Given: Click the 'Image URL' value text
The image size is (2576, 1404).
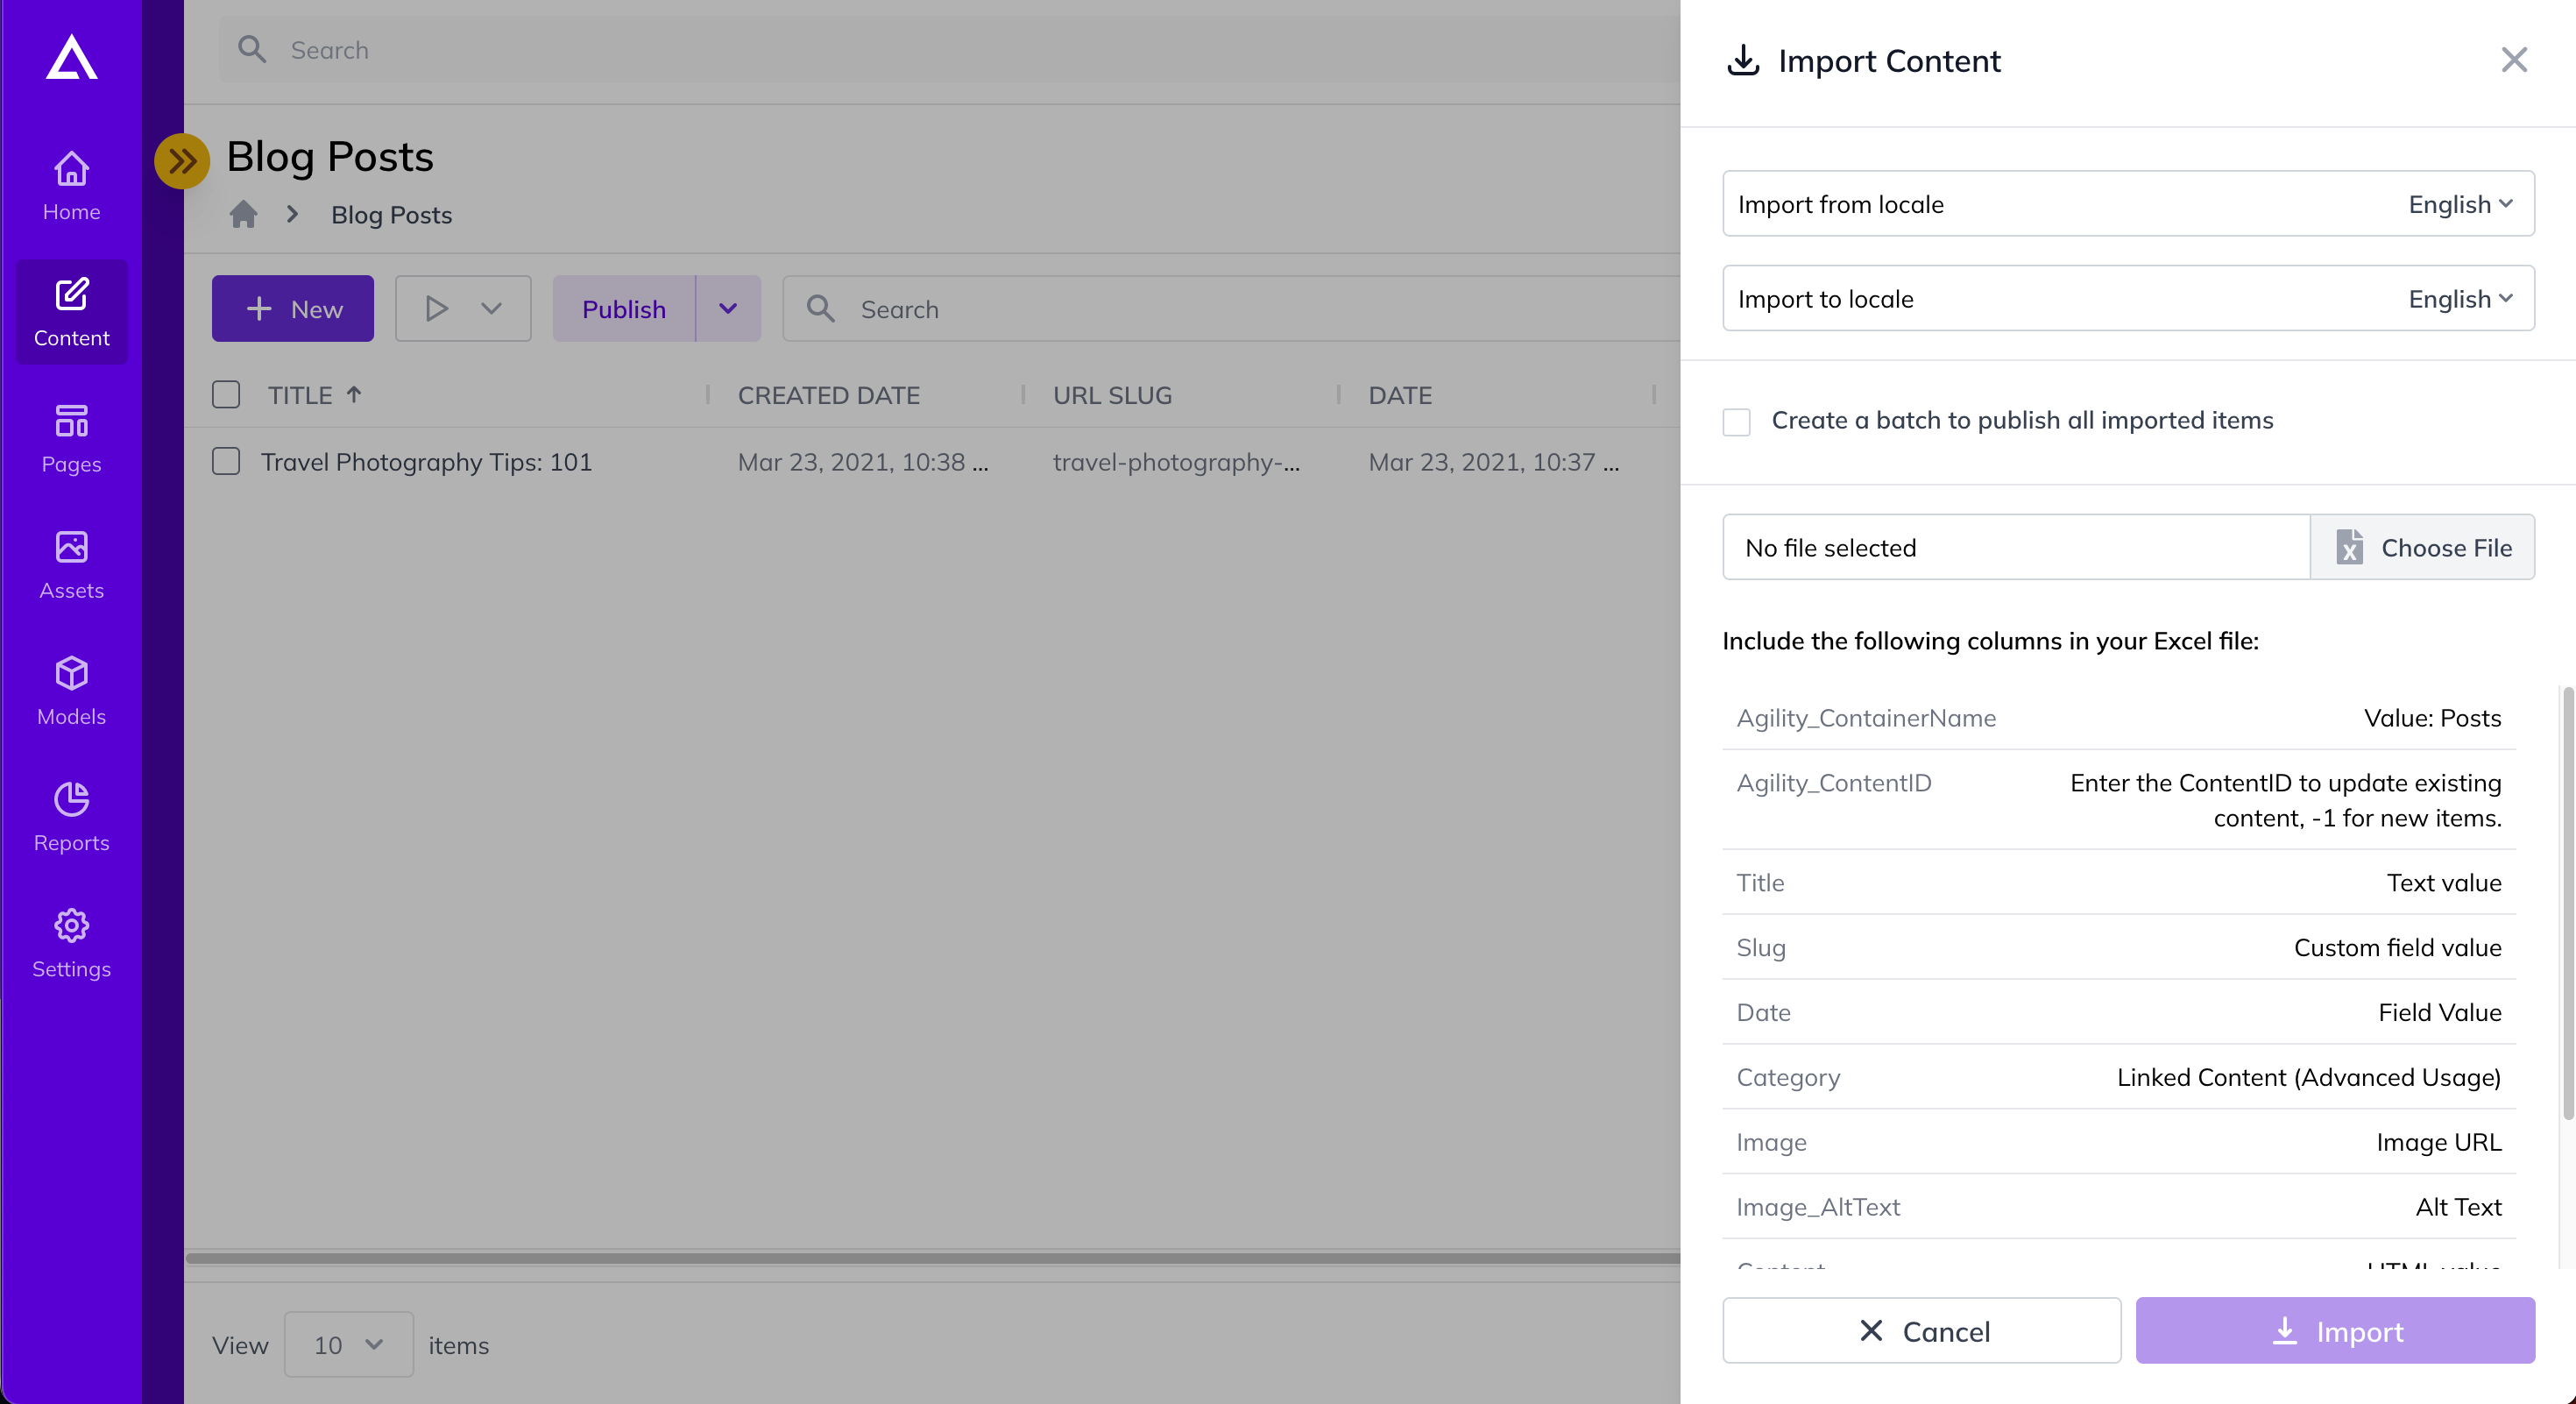Looking at the screenshot, I should pyautogui.click(x=2439, y=1142).
